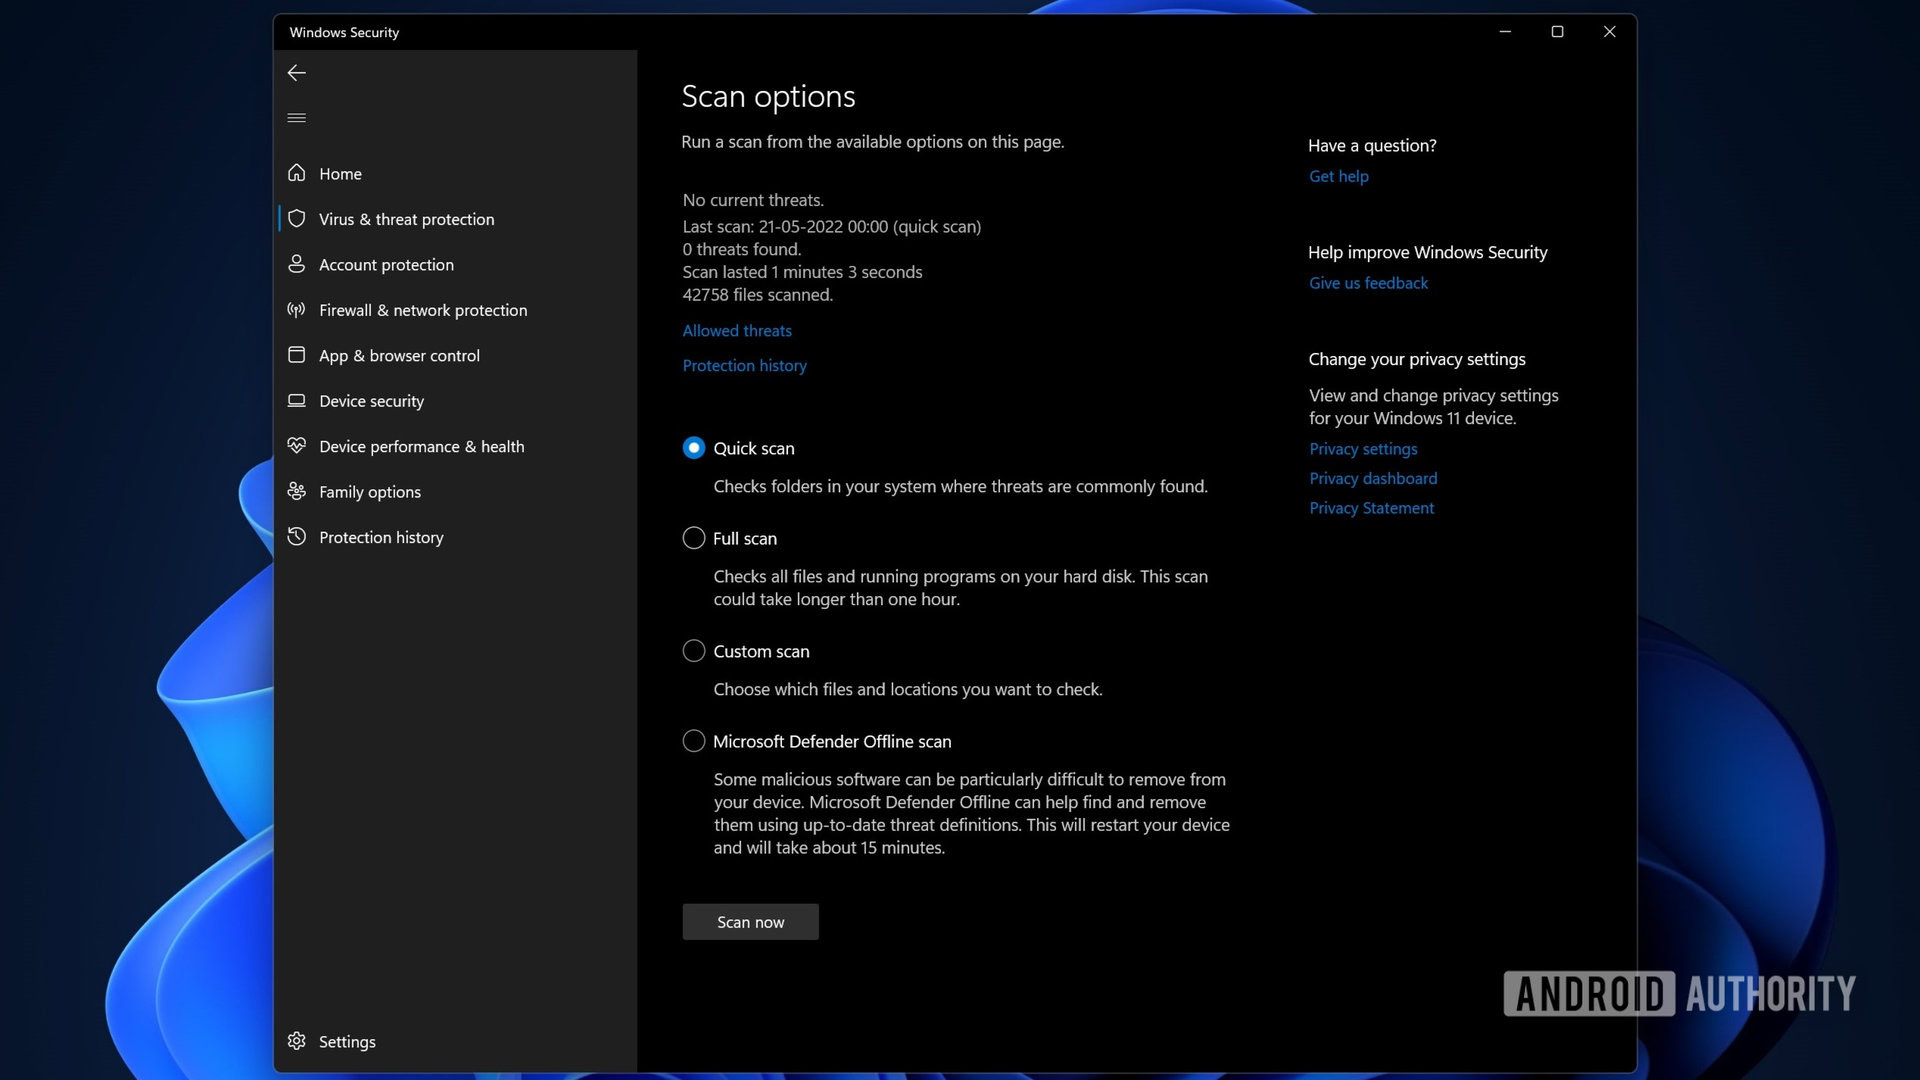Click the Get help link

point(1338,177)
